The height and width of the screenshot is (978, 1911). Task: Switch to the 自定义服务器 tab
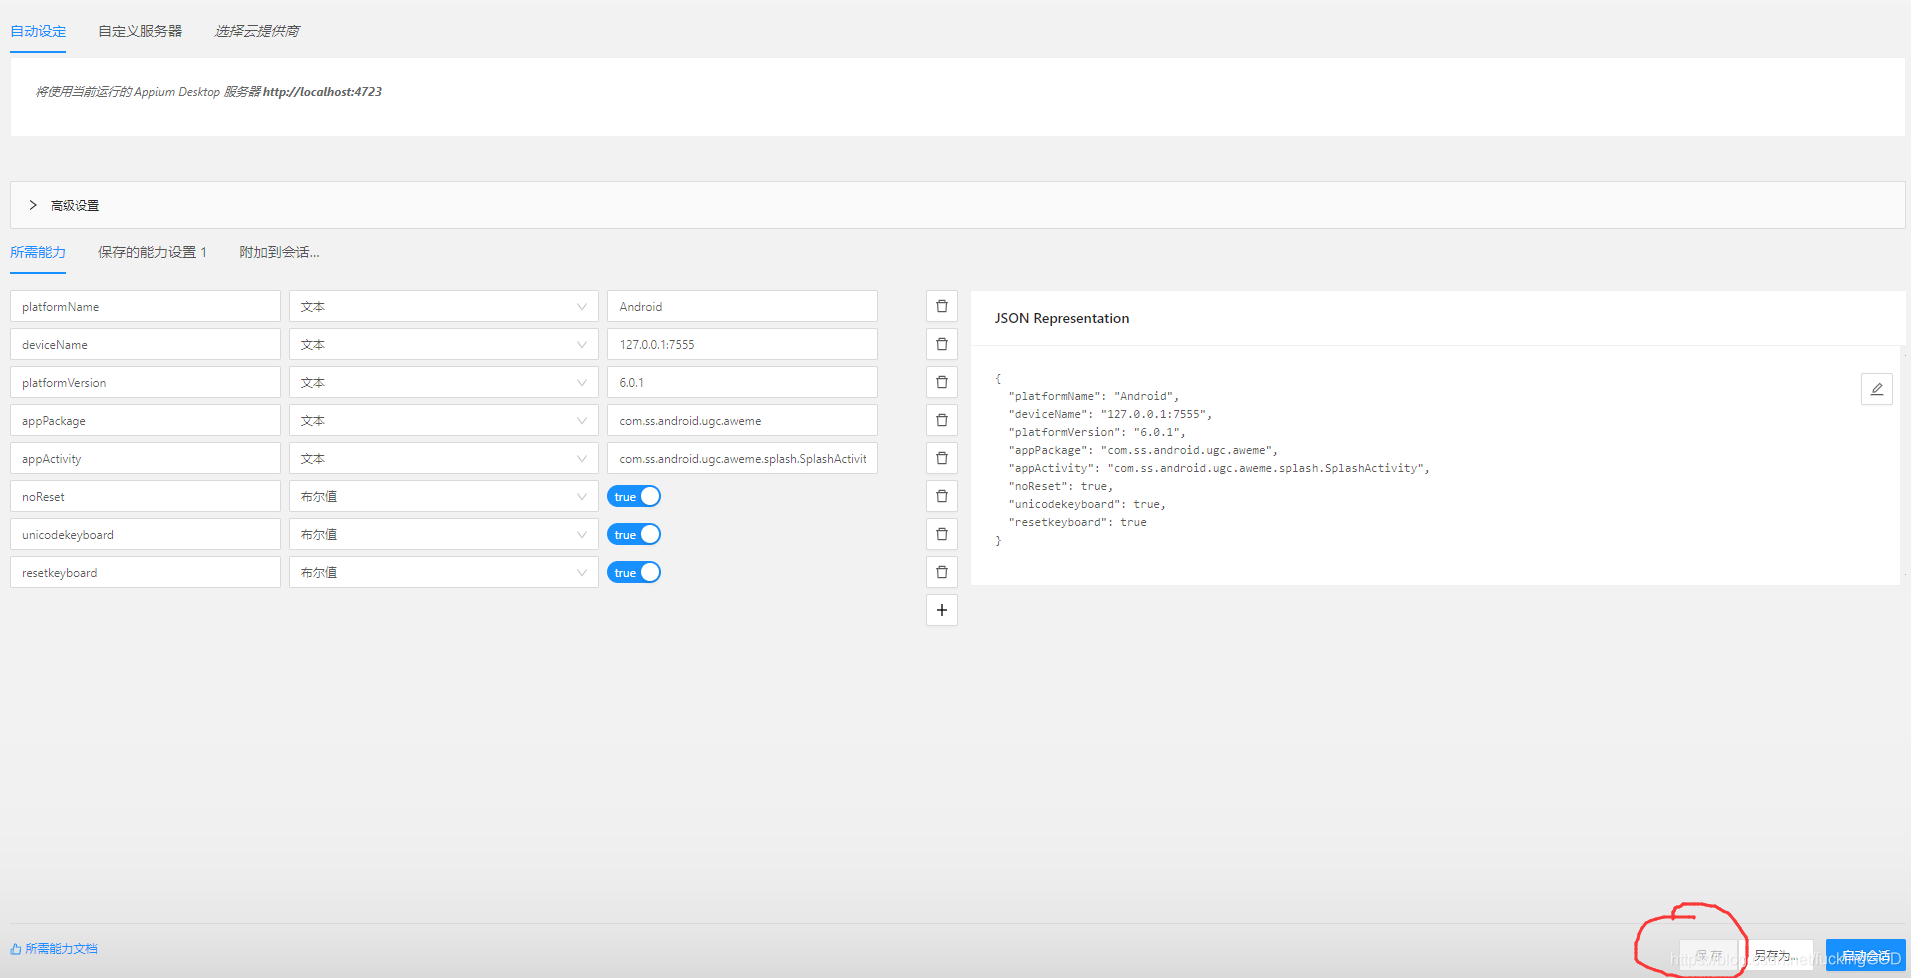click(x=140, y=31)
